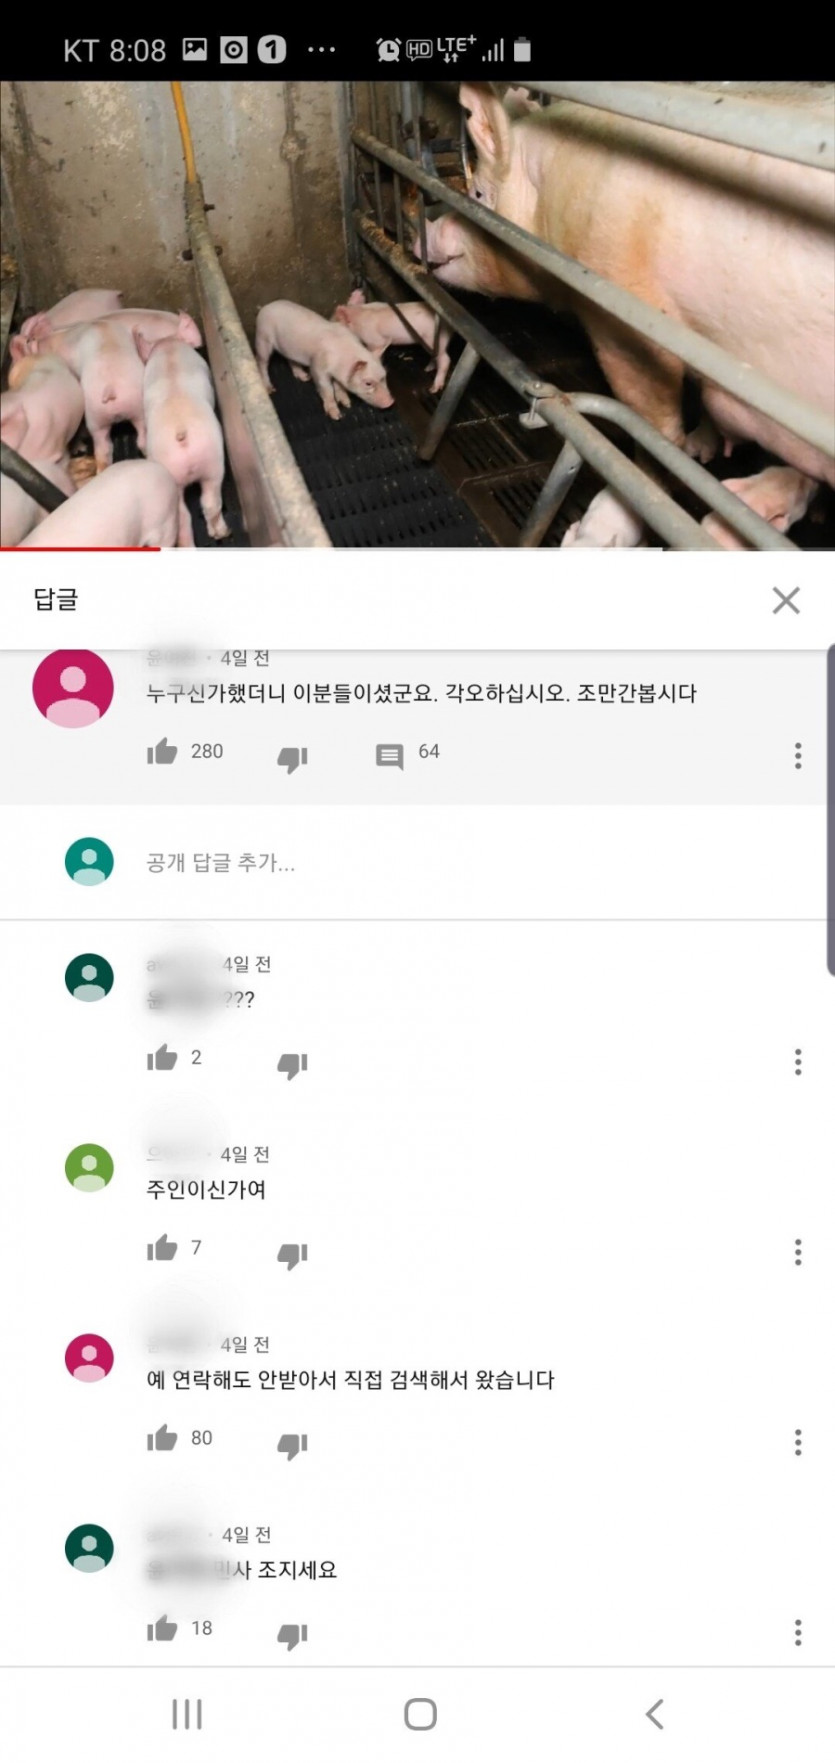Open options menu for 주인이신가여 reply
835x1763 pixels.
797,1251
